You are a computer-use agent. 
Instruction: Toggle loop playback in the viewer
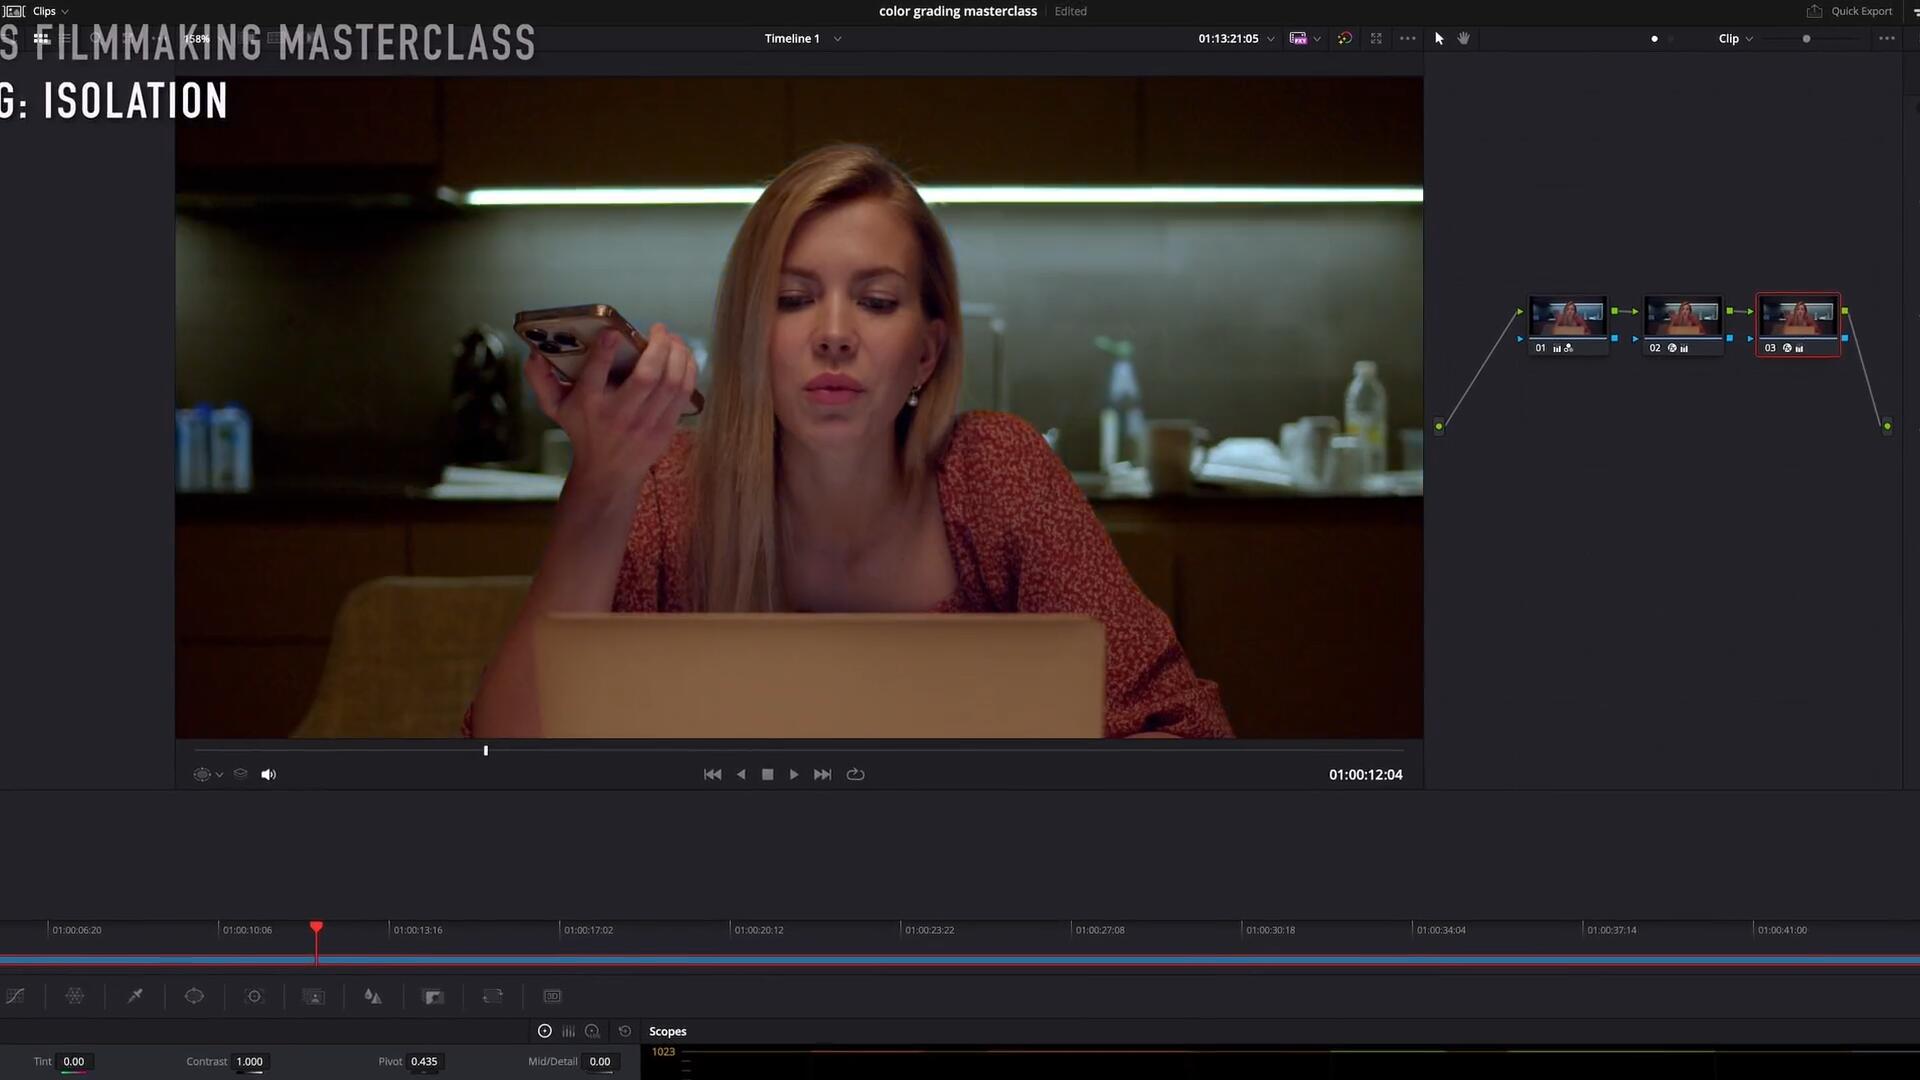pos(855,774)
